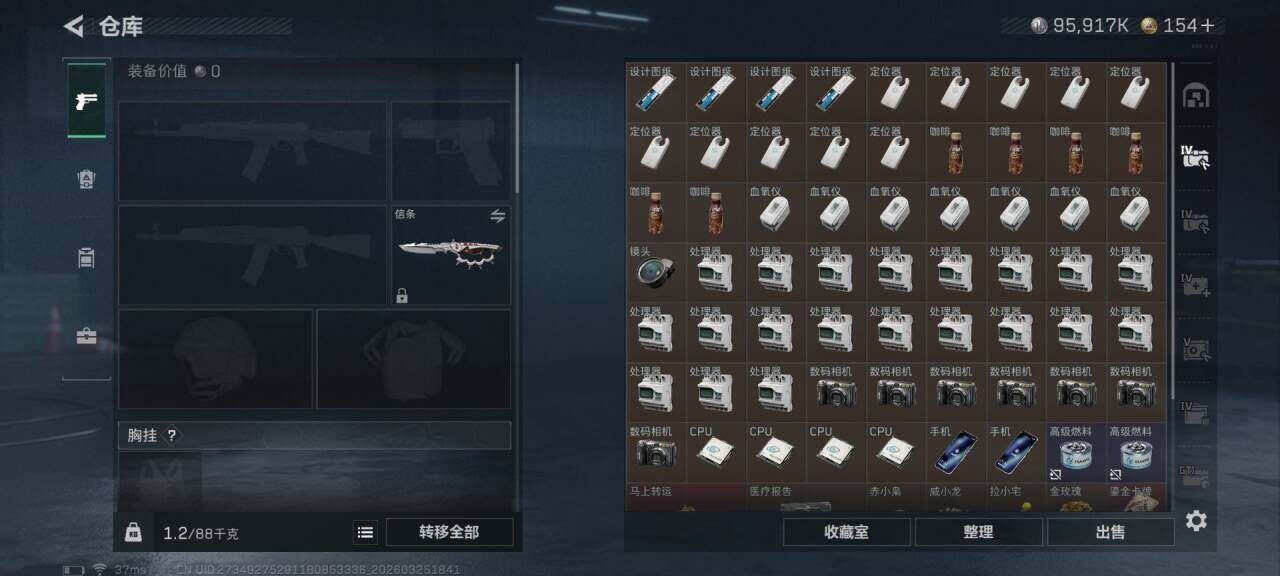
Task: Open the question mark help next to 胸挂
Action: (171, 436)
